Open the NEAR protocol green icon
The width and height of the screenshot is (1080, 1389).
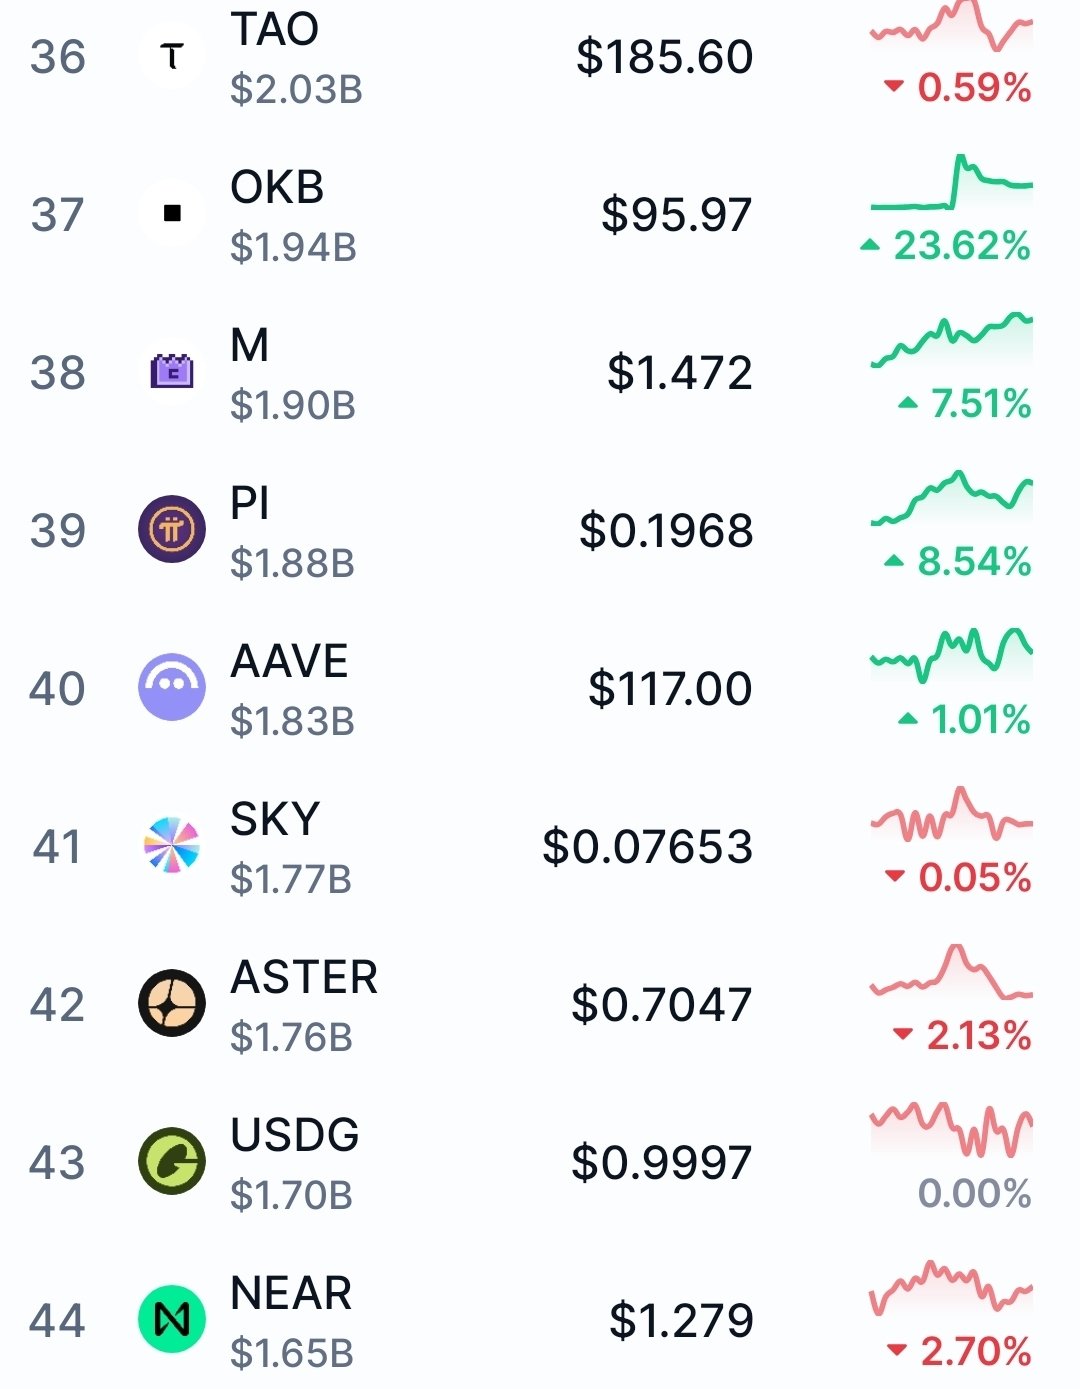(x=172, y=1319)
